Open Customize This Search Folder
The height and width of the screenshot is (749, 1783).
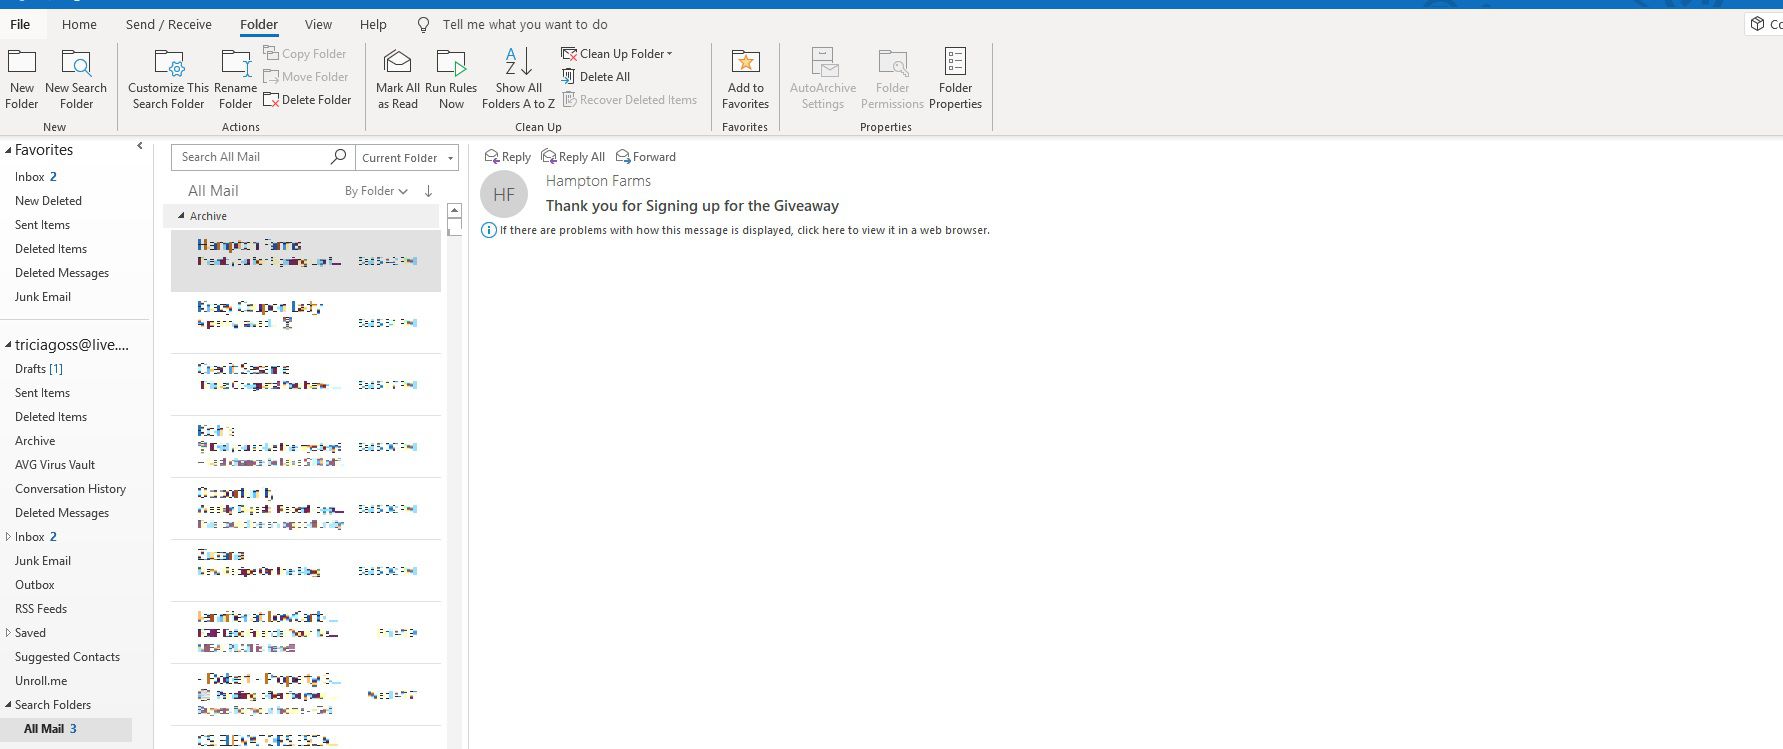[x=168, y=79]
